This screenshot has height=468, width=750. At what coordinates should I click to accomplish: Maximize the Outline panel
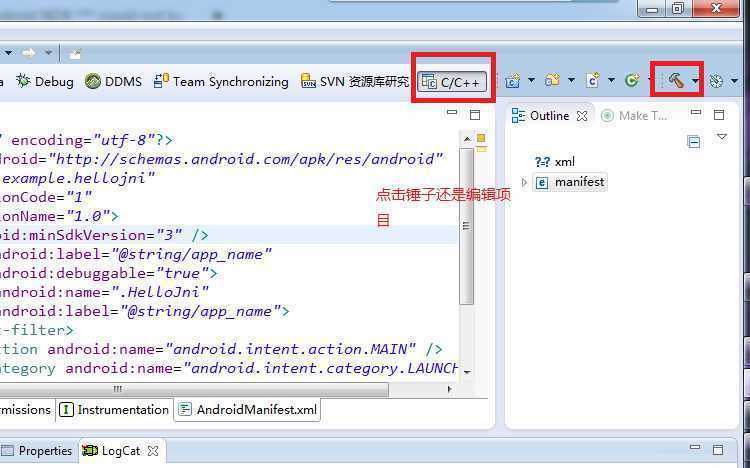tap(719, 115)
